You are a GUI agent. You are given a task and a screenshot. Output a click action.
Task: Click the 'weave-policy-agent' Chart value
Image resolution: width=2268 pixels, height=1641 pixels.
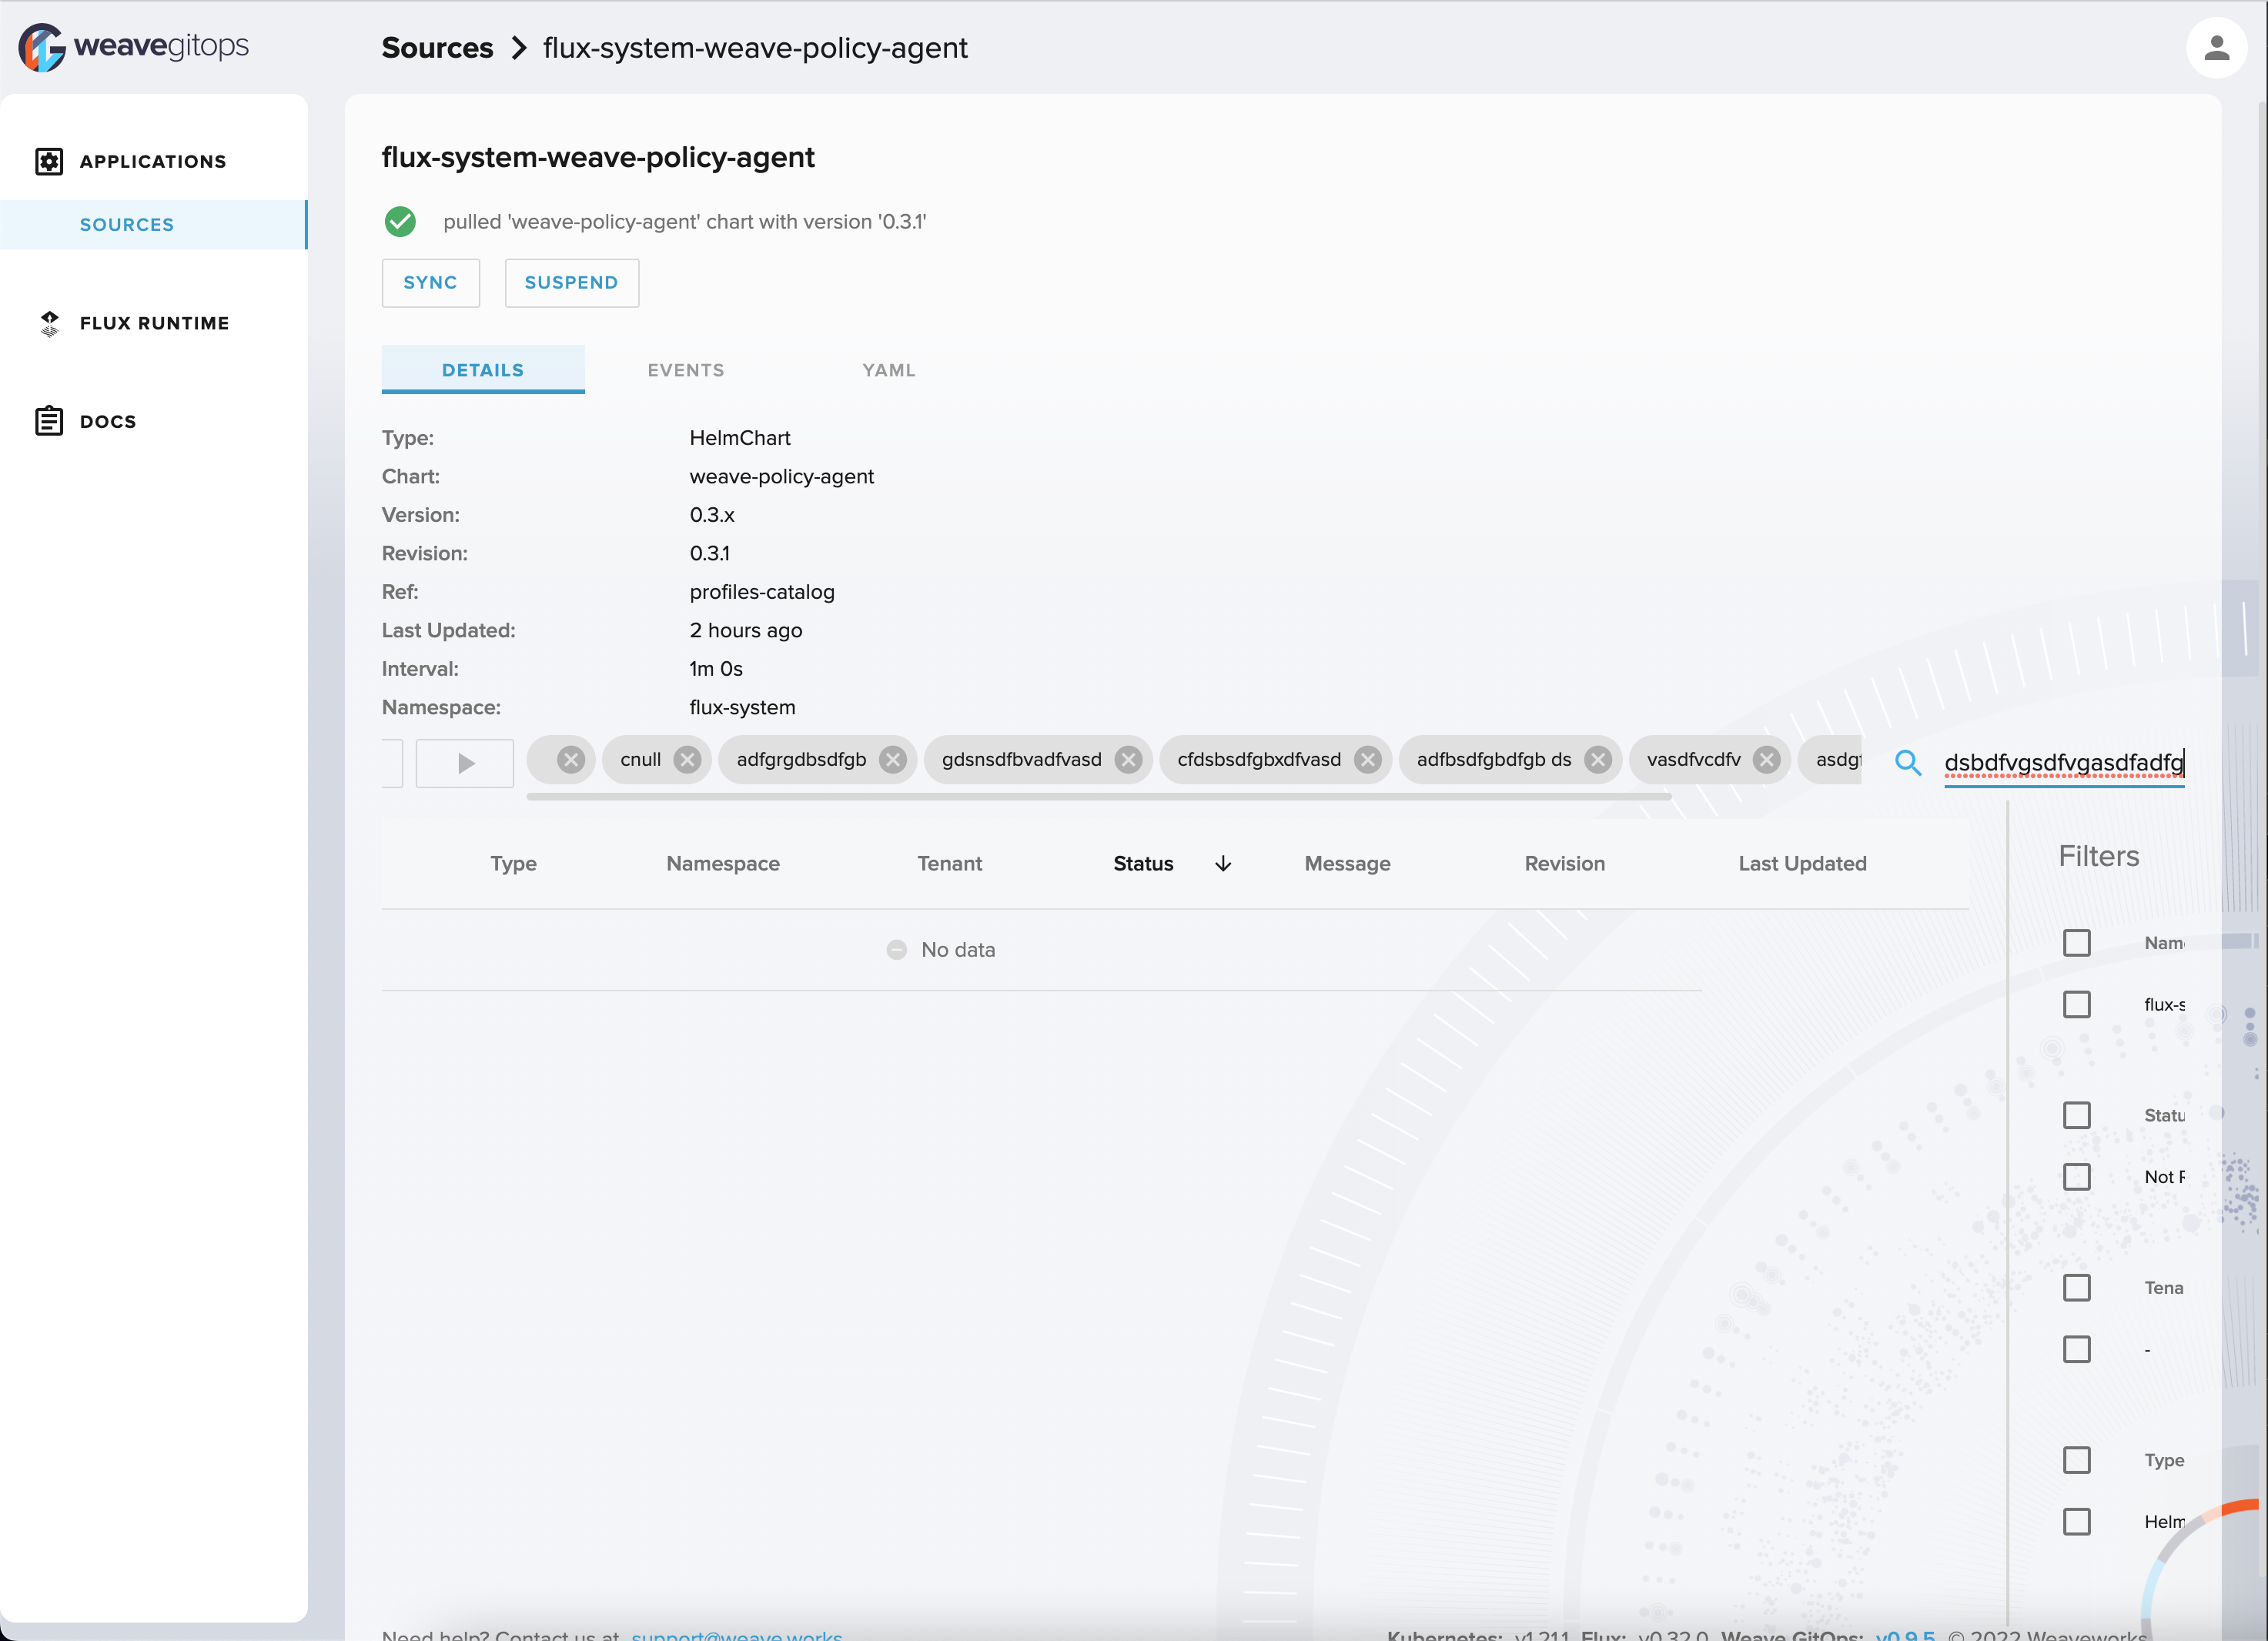click(782, 477)
